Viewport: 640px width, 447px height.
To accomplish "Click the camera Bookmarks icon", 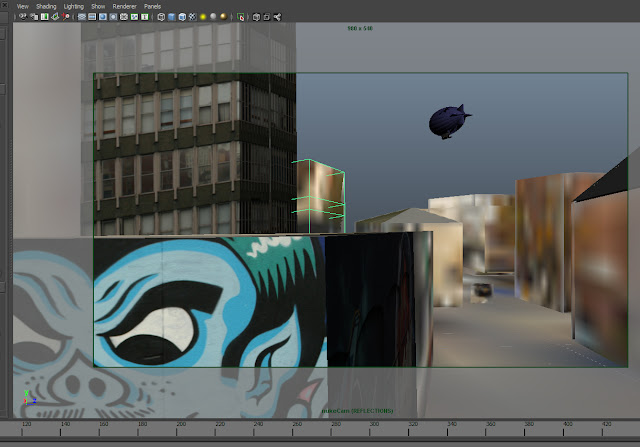I will click(x=44, y=17).
